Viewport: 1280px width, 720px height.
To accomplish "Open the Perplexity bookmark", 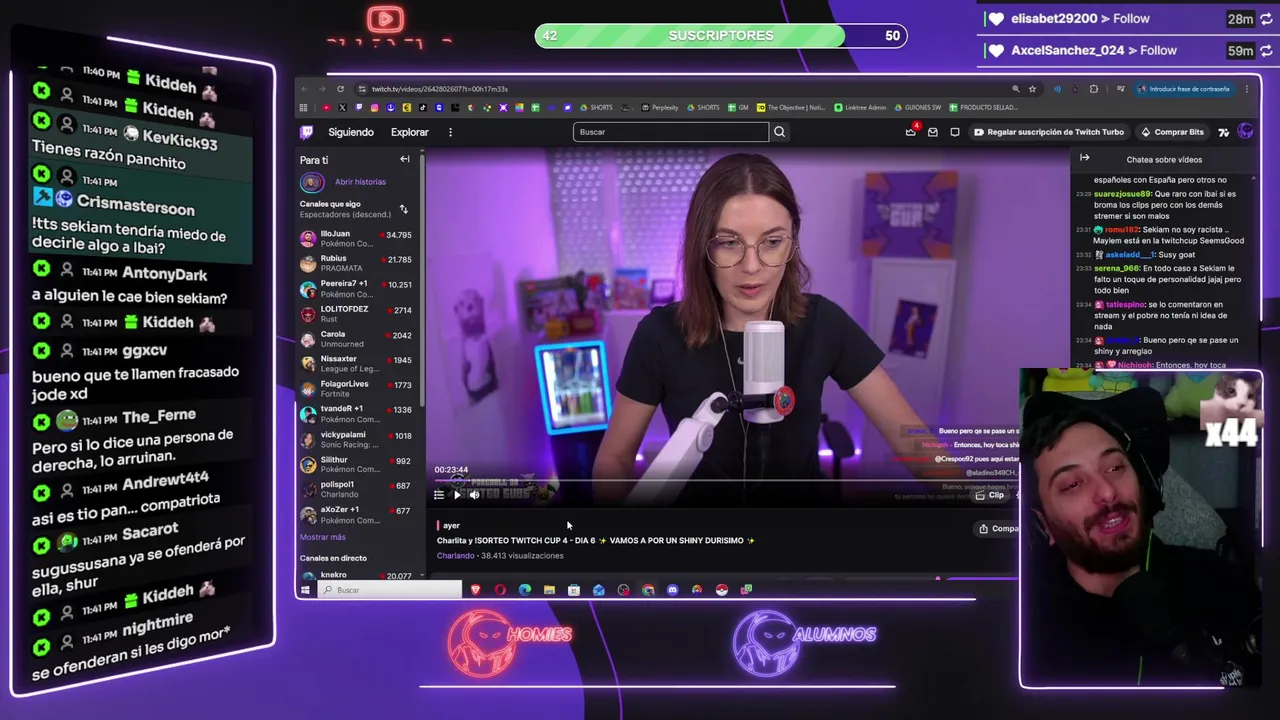I will tap(659, 107).
